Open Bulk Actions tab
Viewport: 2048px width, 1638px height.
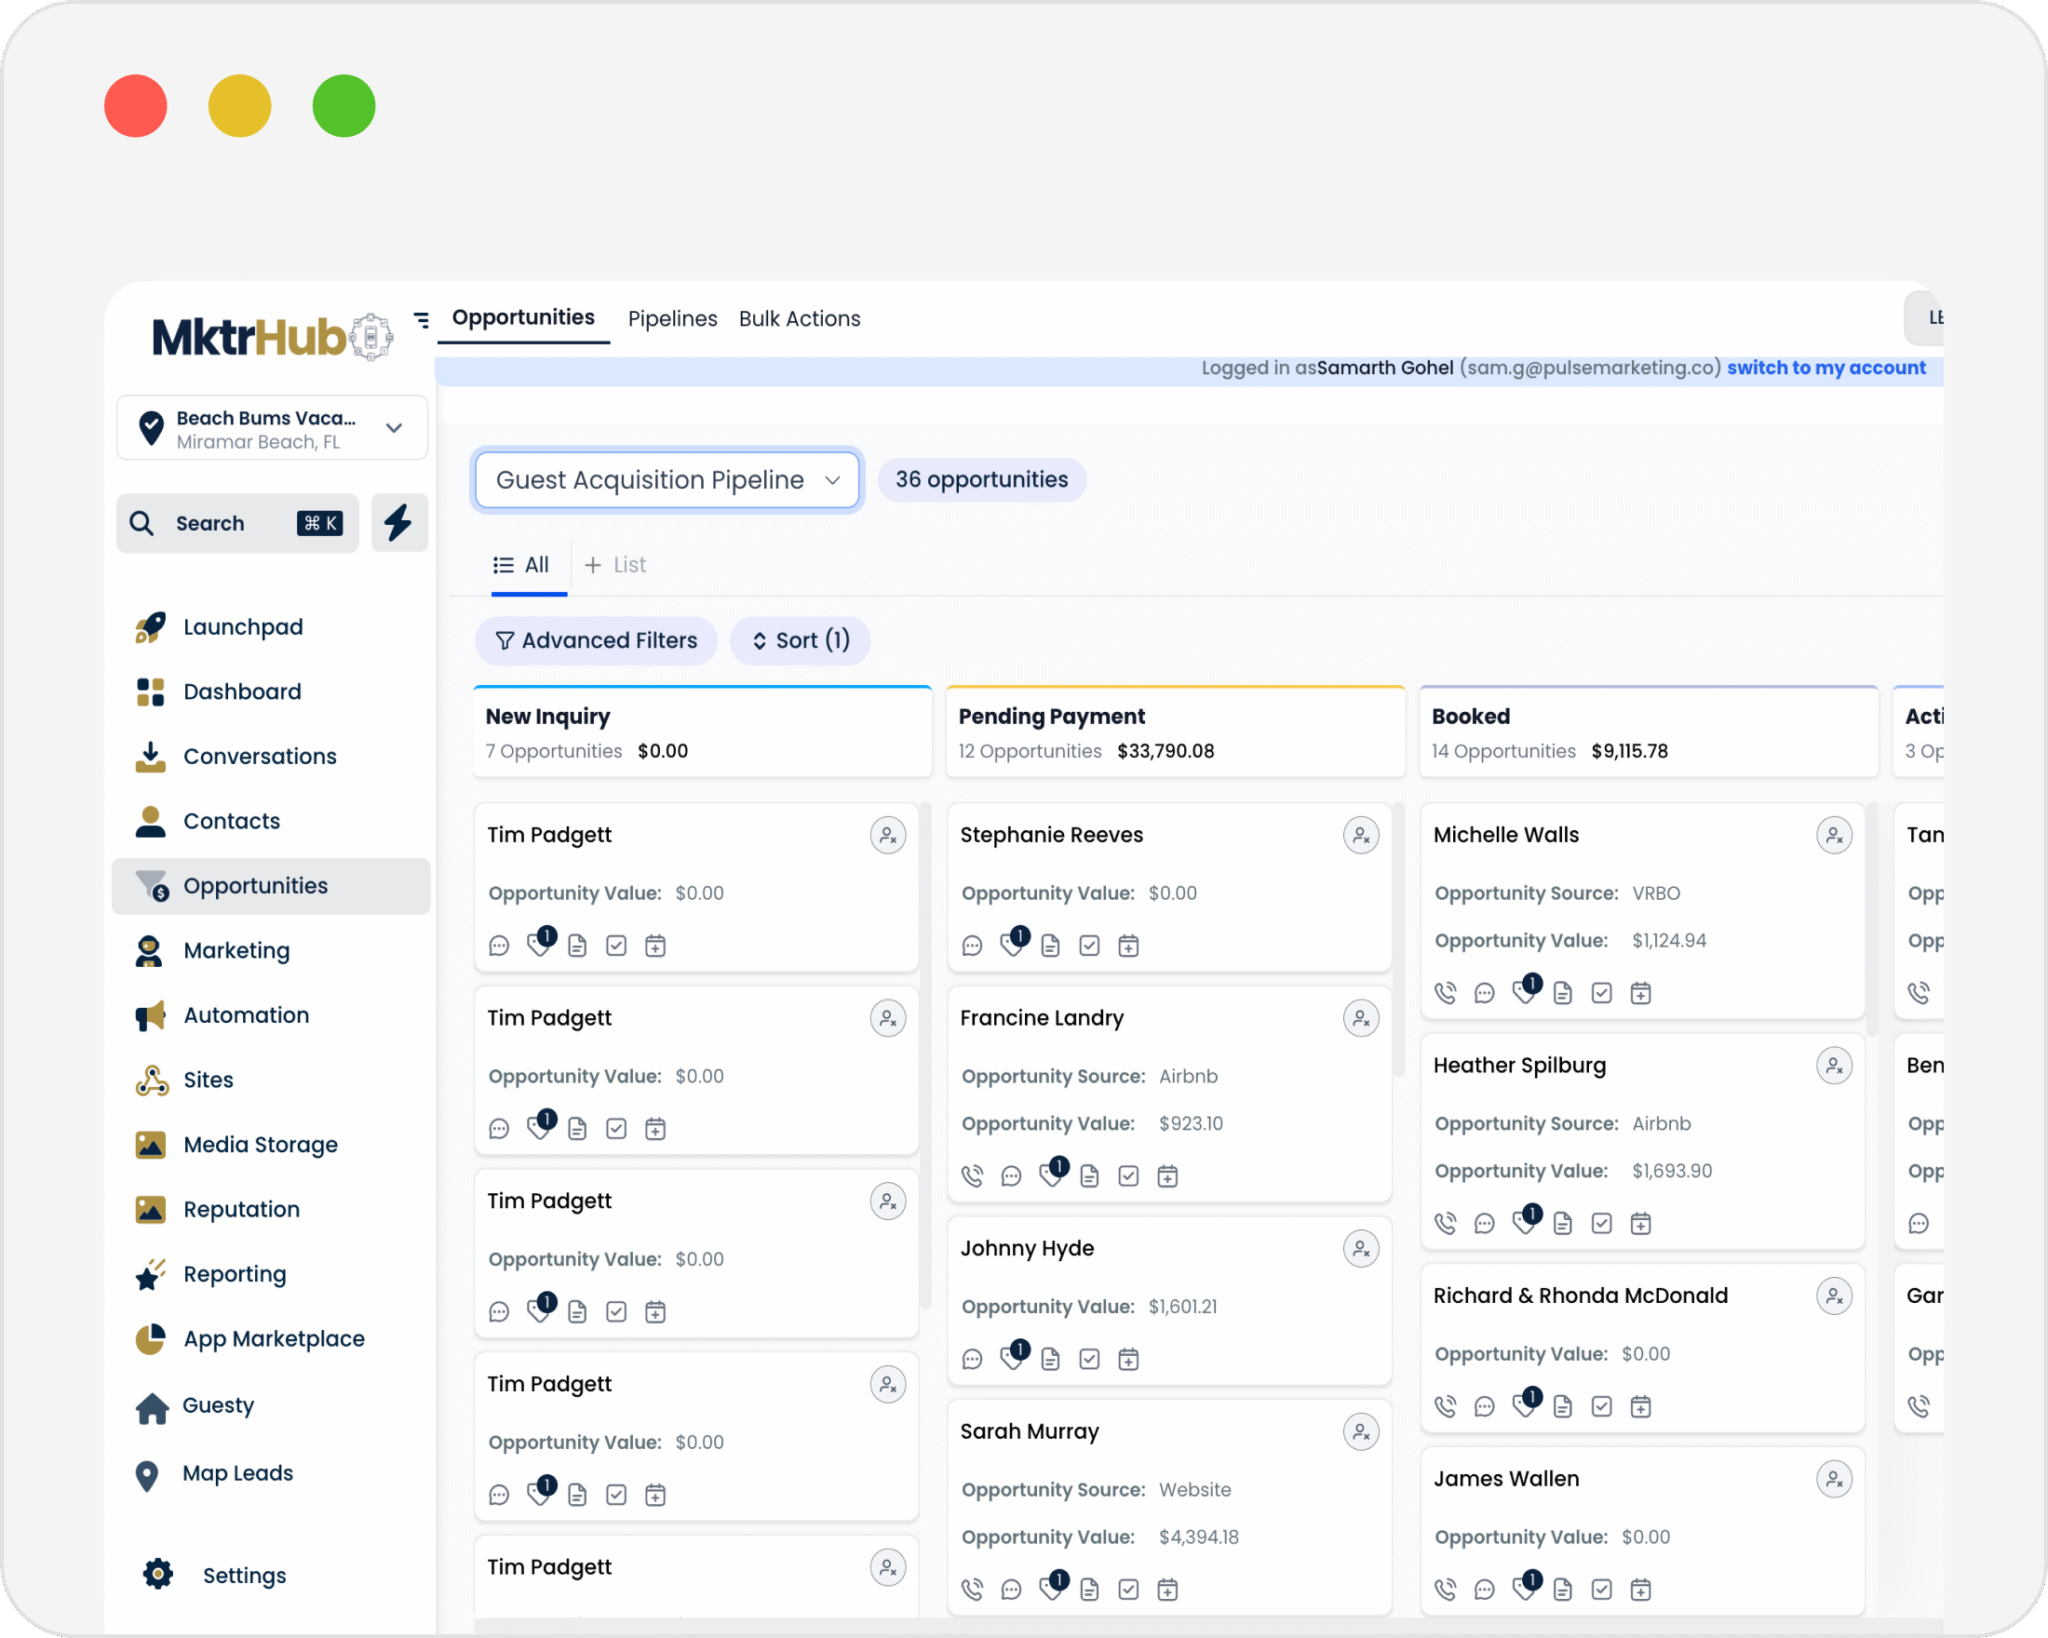799,319
